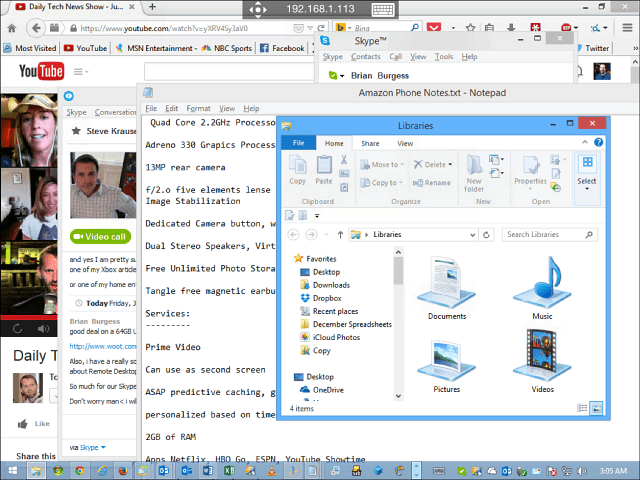The image size is (640, 480).
Task: Click the Back arrow in Libraries window
Action: pyautogui.click(x=293, y=235)
